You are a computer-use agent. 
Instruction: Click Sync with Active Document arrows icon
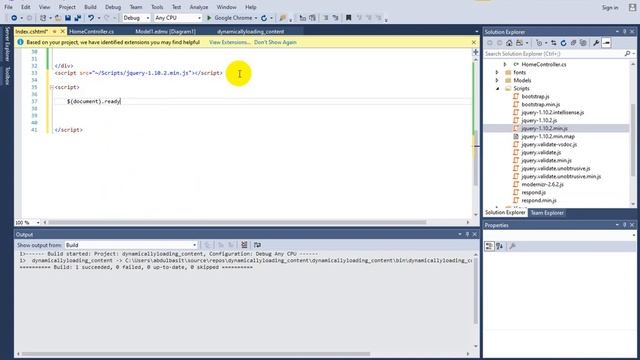(553, 43)
